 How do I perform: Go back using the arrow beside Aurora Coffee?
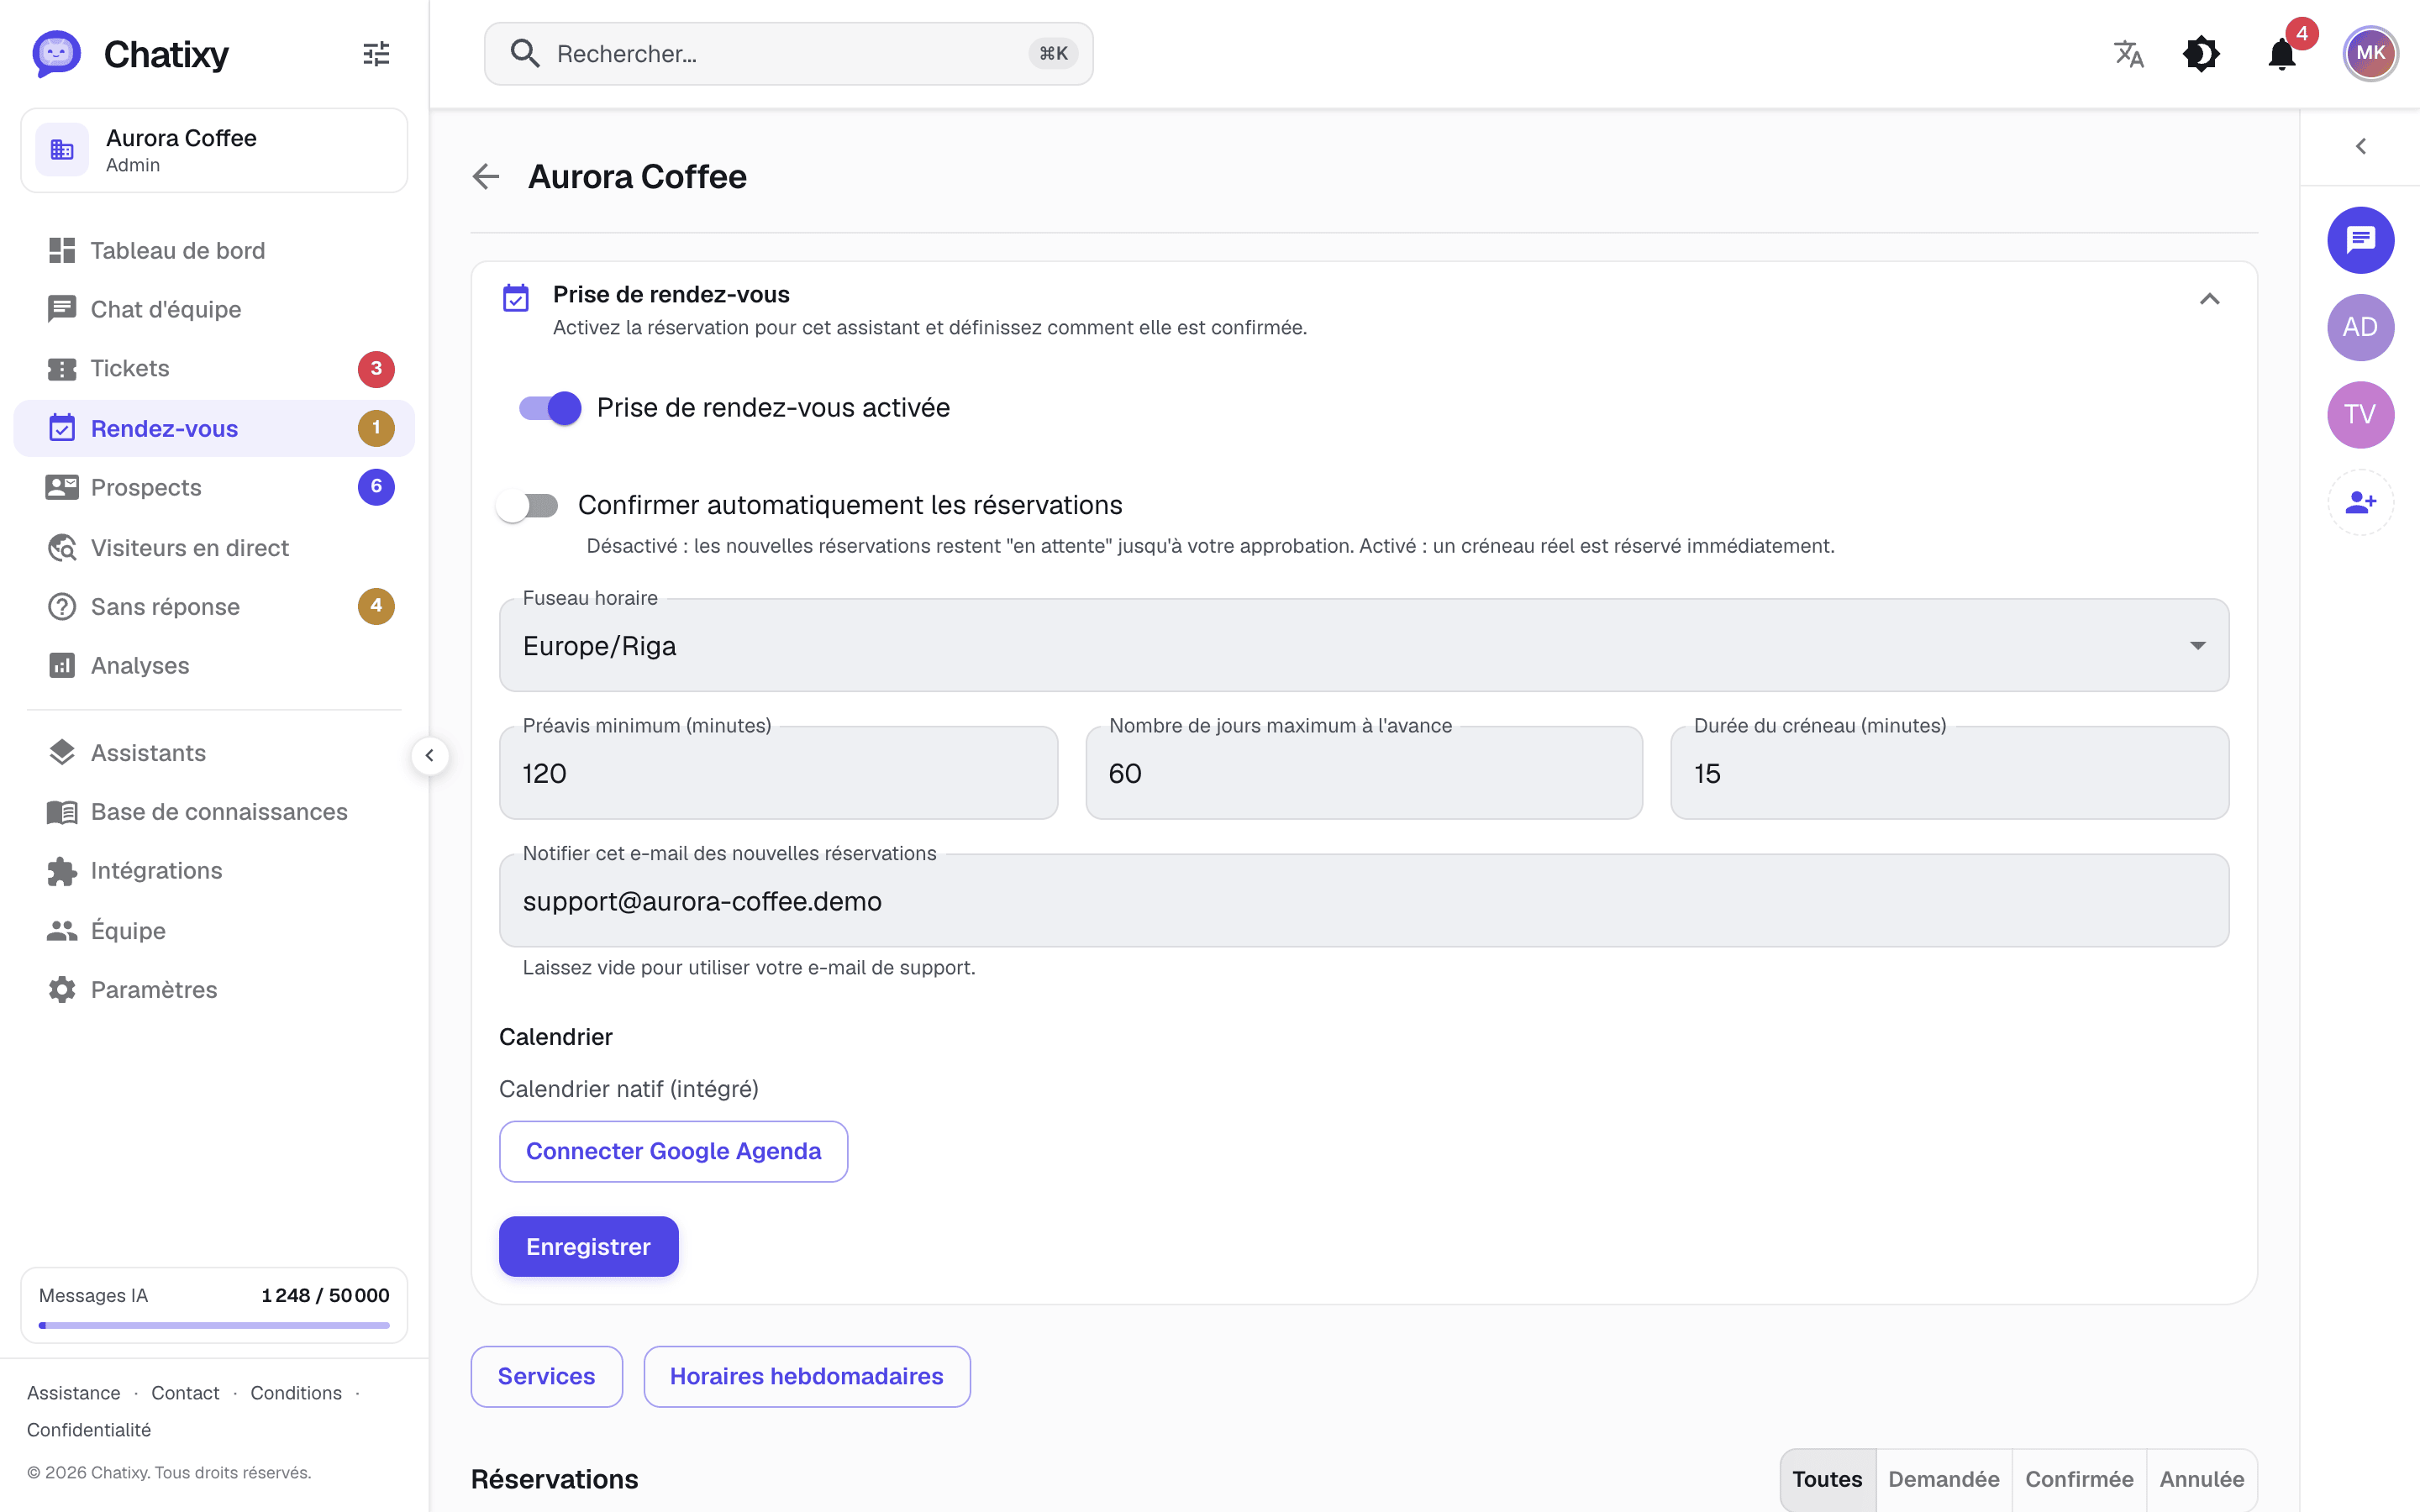(x=486, y=177)
